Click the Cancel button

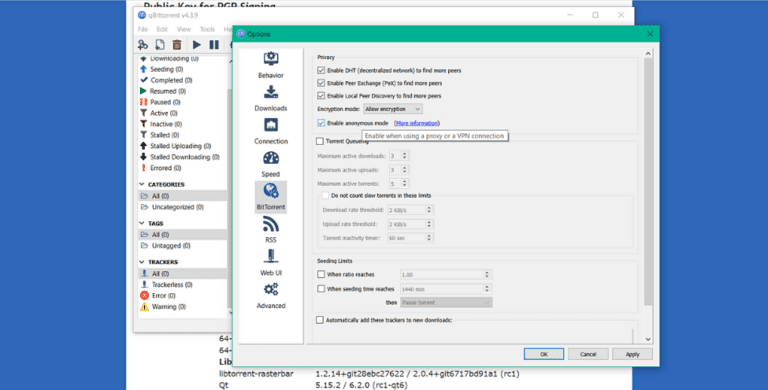point(588,354)
